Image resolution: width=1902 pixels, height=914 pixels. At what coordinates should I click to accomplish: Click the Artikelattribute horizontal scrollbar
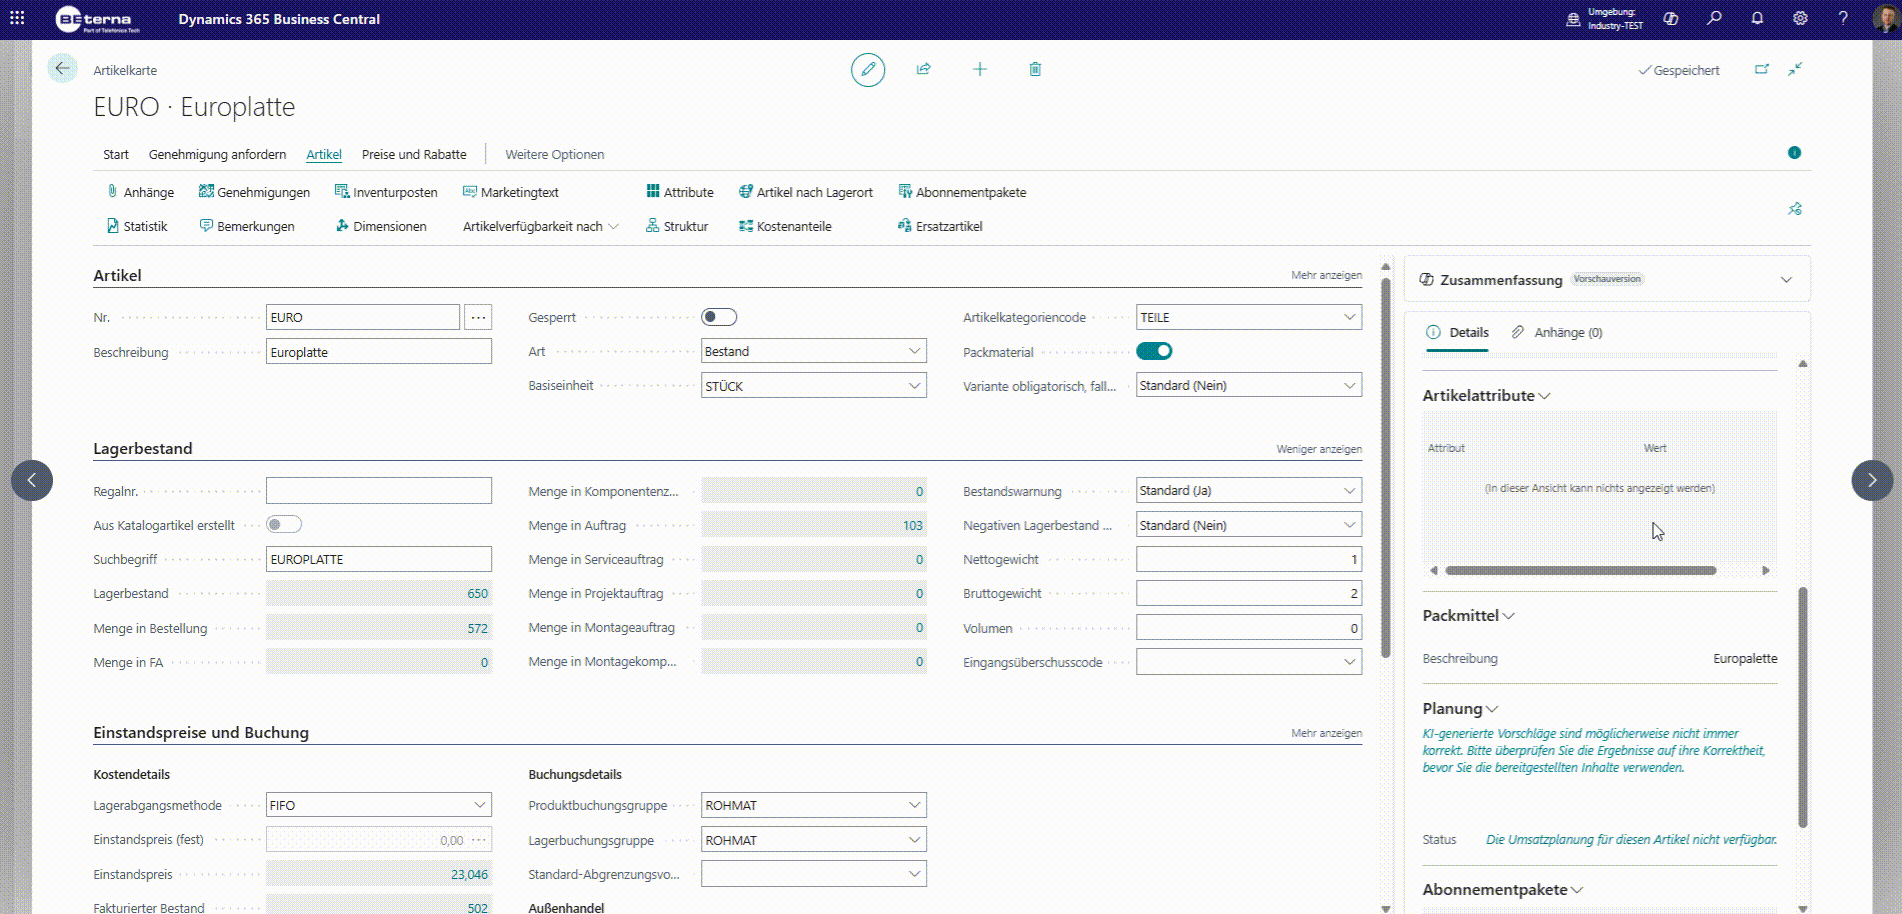(x=1581, y=571)
